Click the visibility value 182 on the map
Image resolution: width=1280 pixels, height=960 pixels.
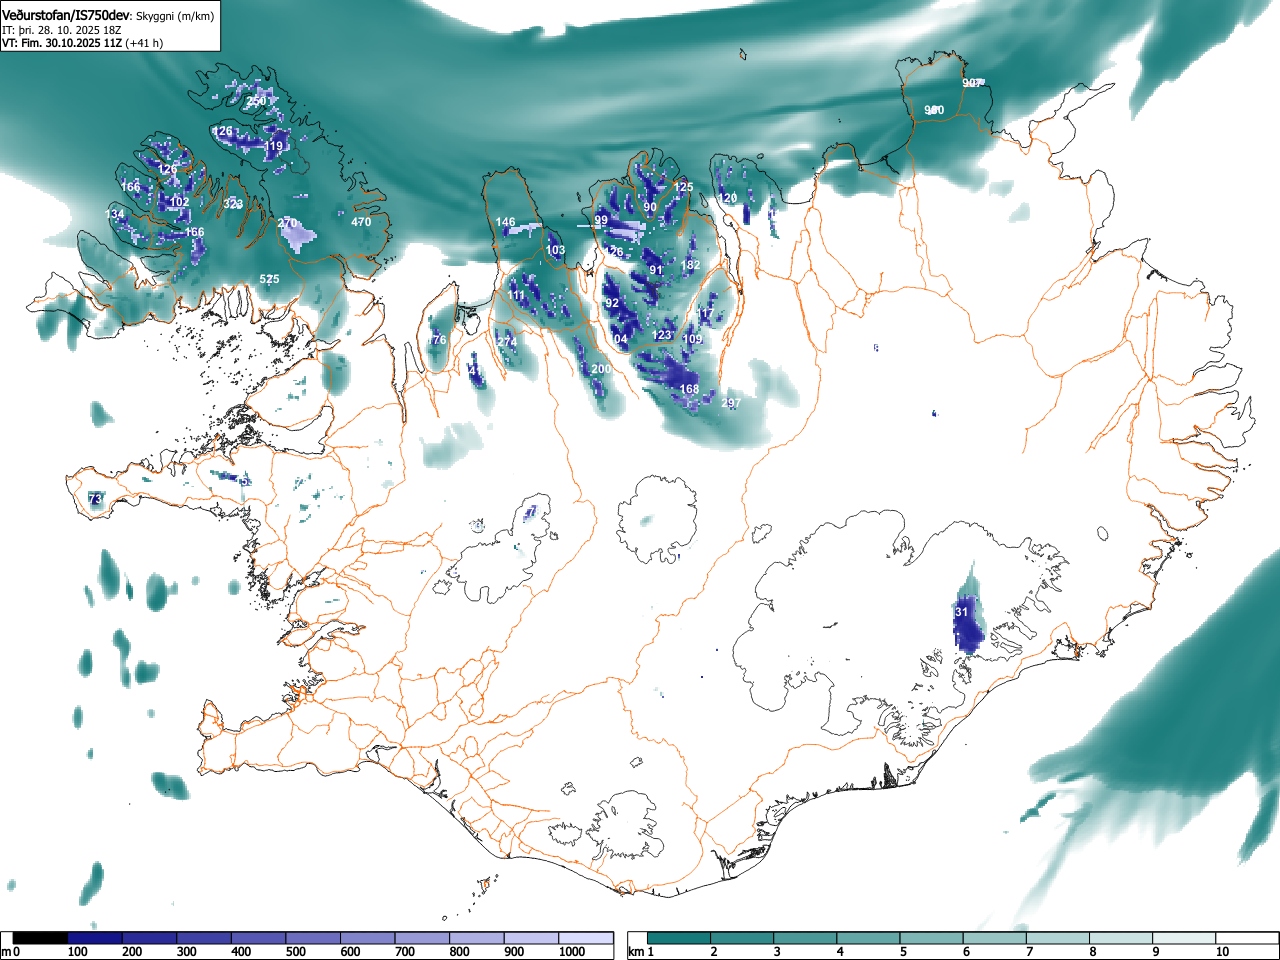(690, 265)
